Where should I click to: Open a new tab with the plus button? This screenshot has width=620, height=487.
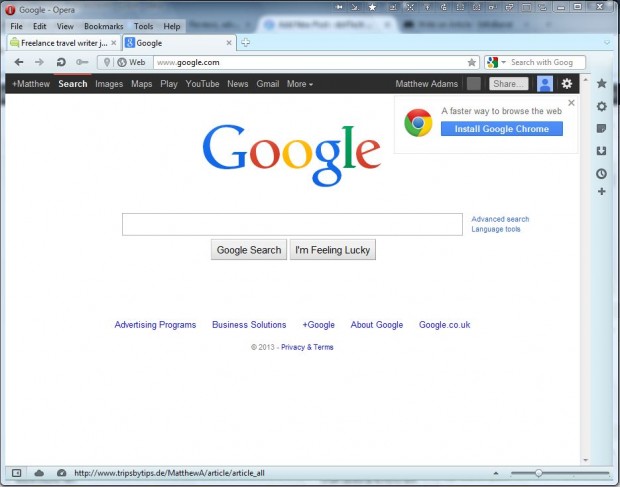tap(245, 42)
